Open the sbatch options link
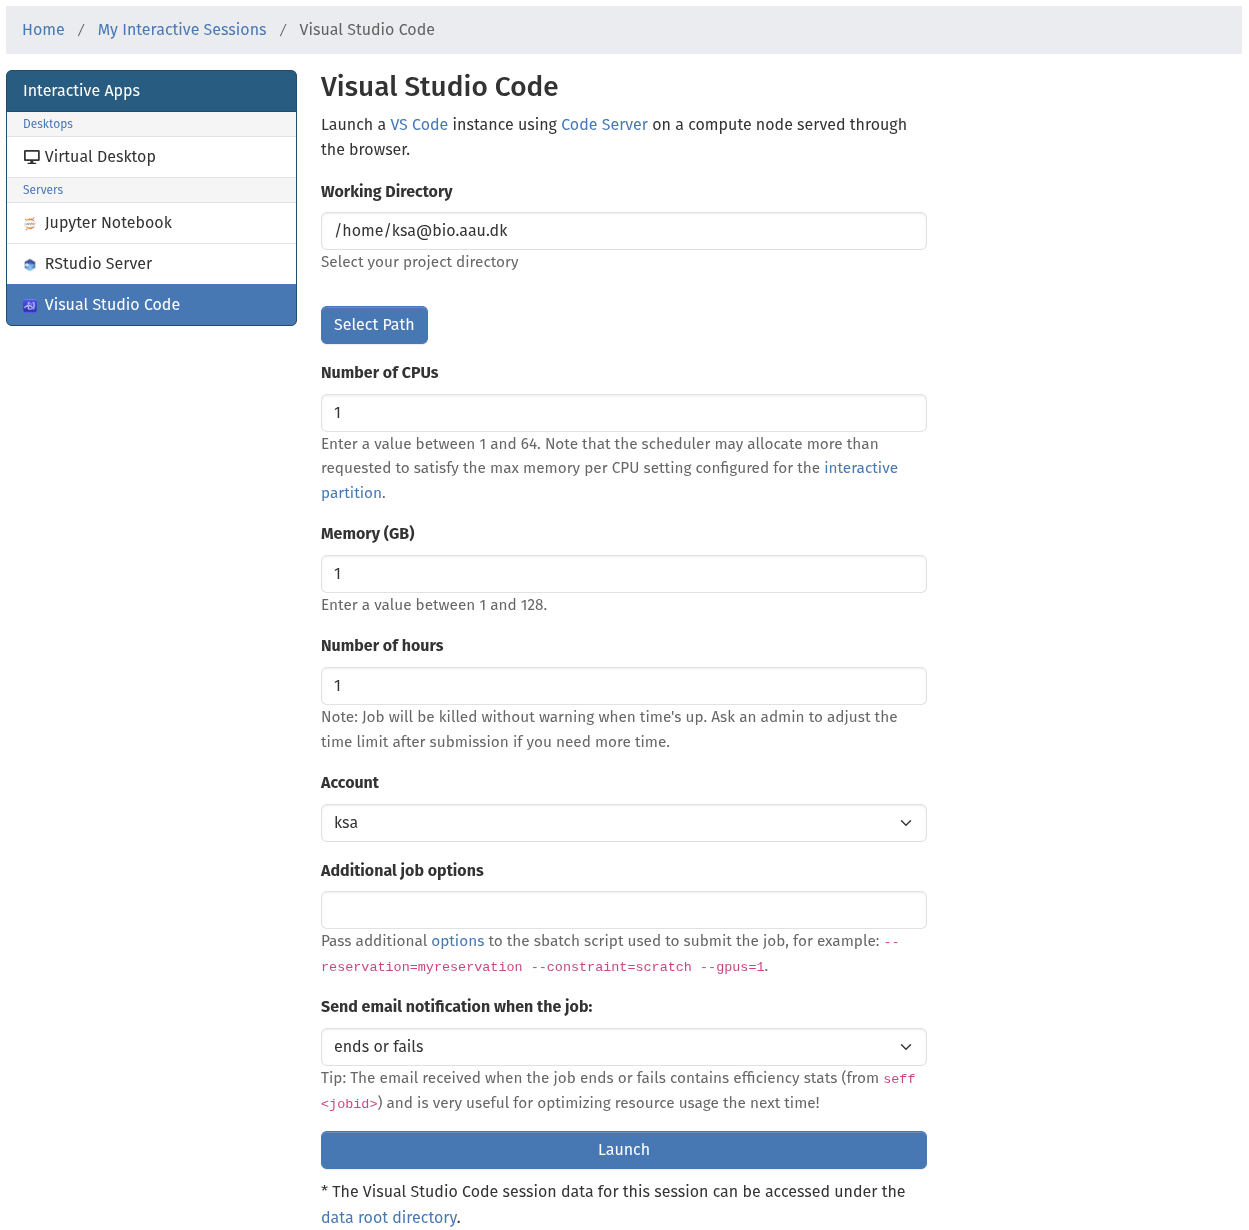Image resolution: width=1249 pixels, height=1230 pixels. tap(458, 941)
